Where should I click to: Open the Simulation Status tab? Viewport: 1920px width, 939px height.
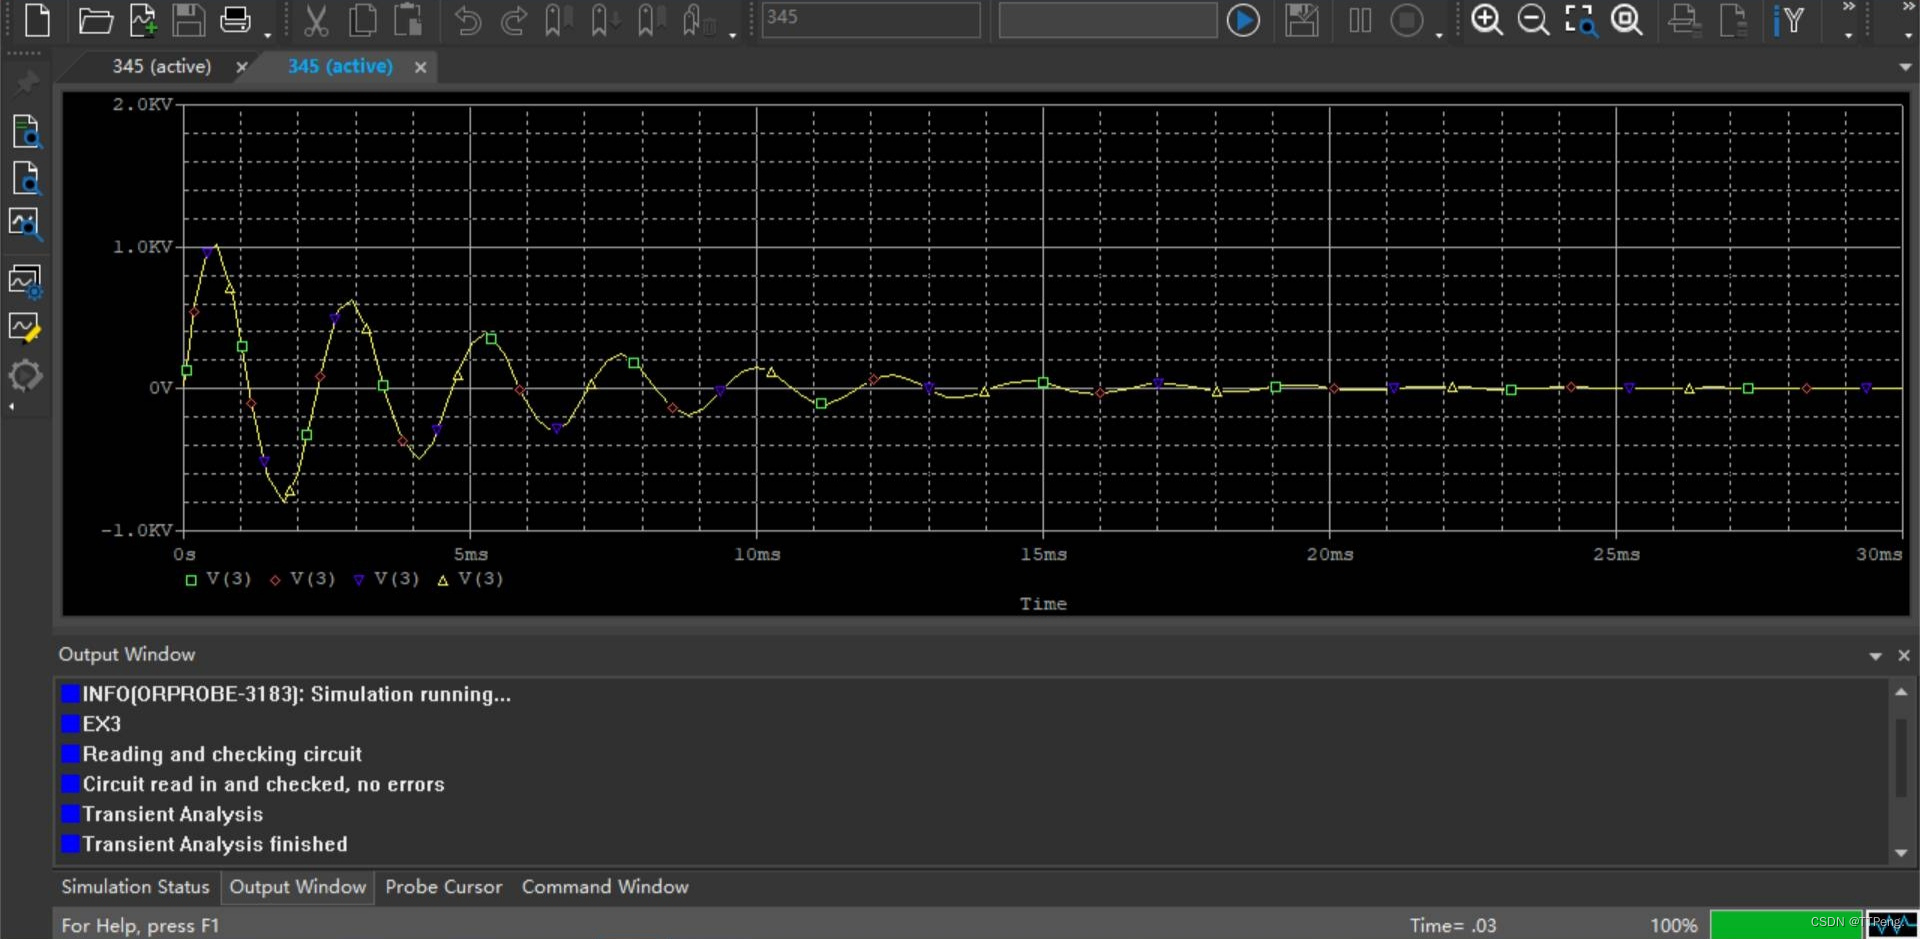(x=135, y=887)
